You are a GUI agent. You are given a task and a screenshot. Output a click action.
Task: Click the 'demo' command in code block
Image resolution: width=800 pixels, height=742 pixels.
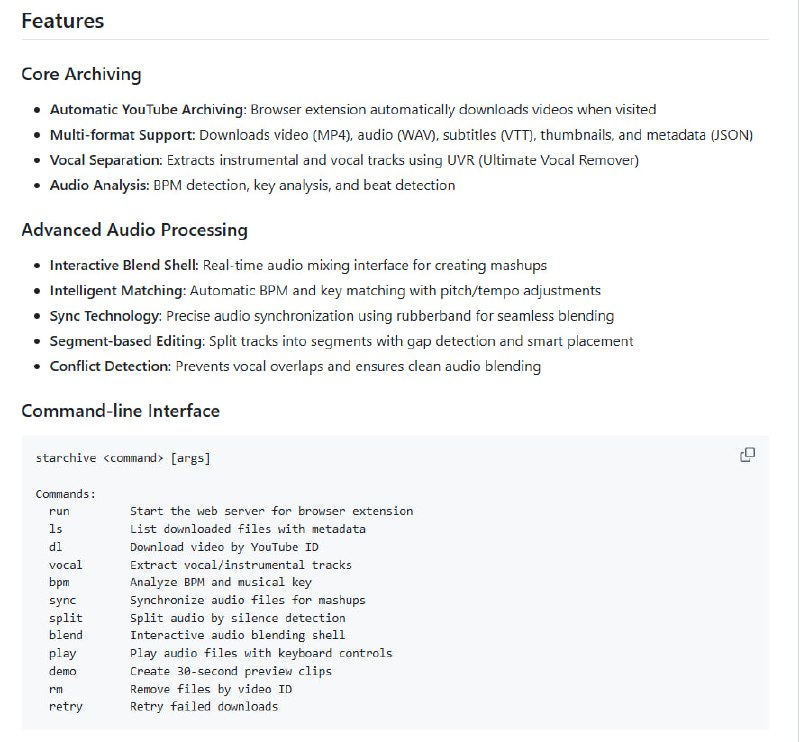pos(62,671)
